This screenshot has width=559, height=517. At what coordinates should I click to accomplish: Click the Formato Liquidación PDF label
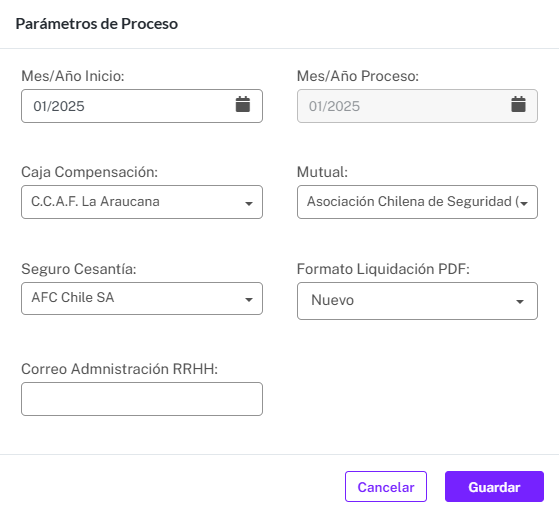point(383,269)
